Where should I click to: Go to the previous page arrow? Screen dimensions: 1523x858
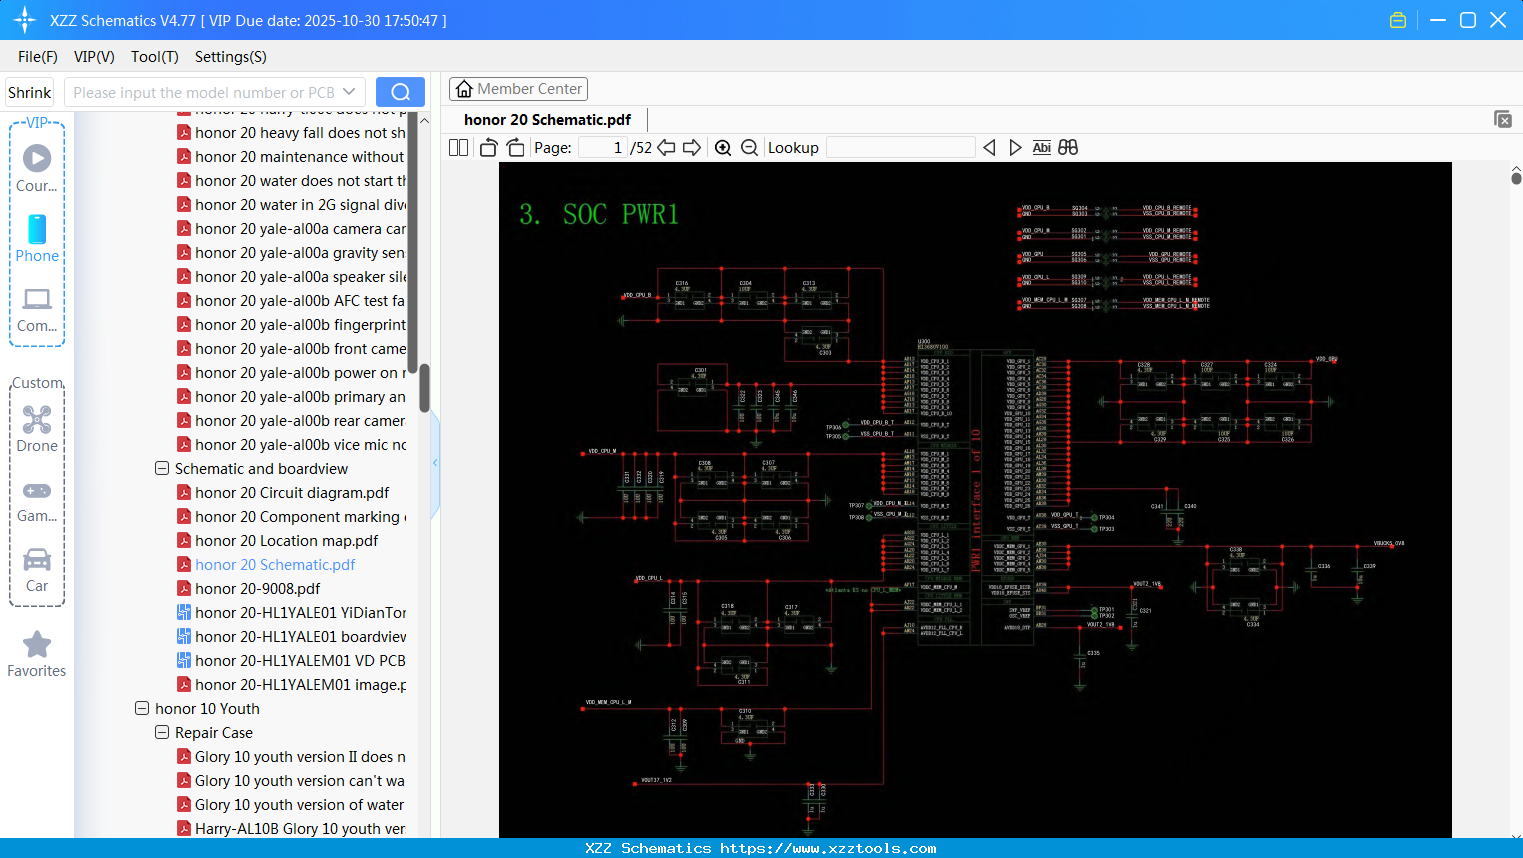point(666,148)
